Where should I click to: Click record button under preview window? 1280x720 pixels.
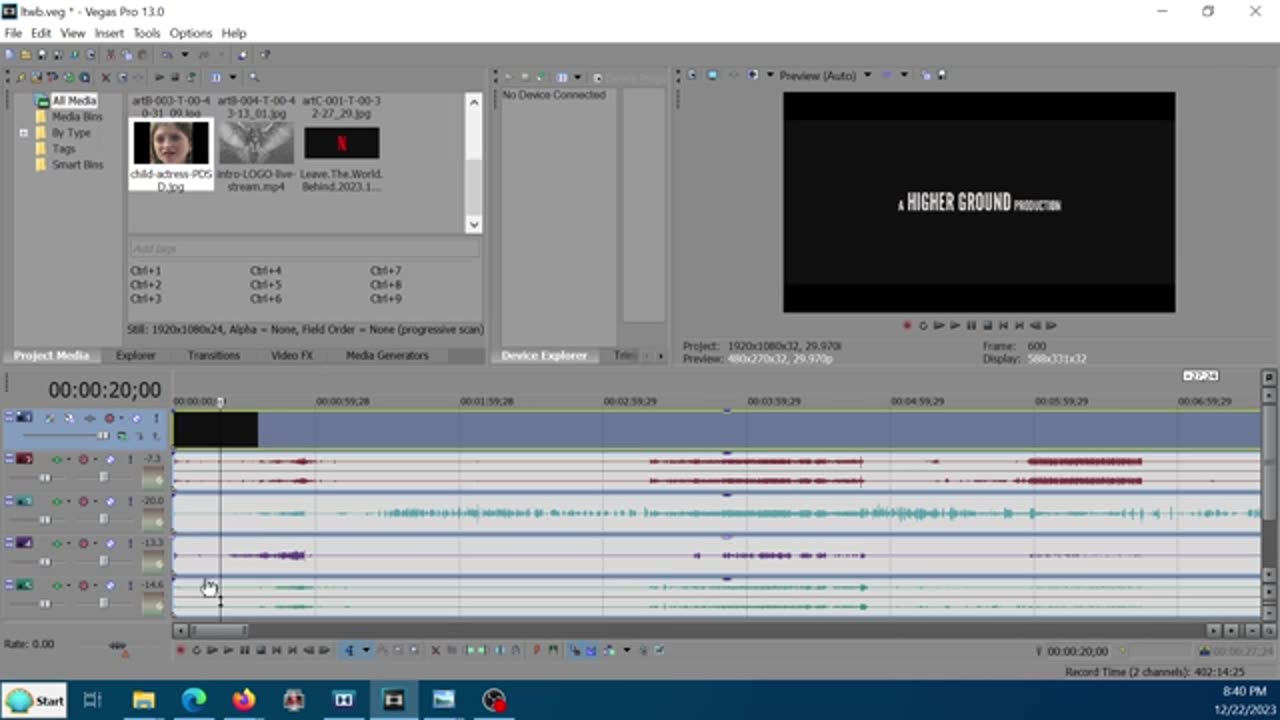point(907,325)
